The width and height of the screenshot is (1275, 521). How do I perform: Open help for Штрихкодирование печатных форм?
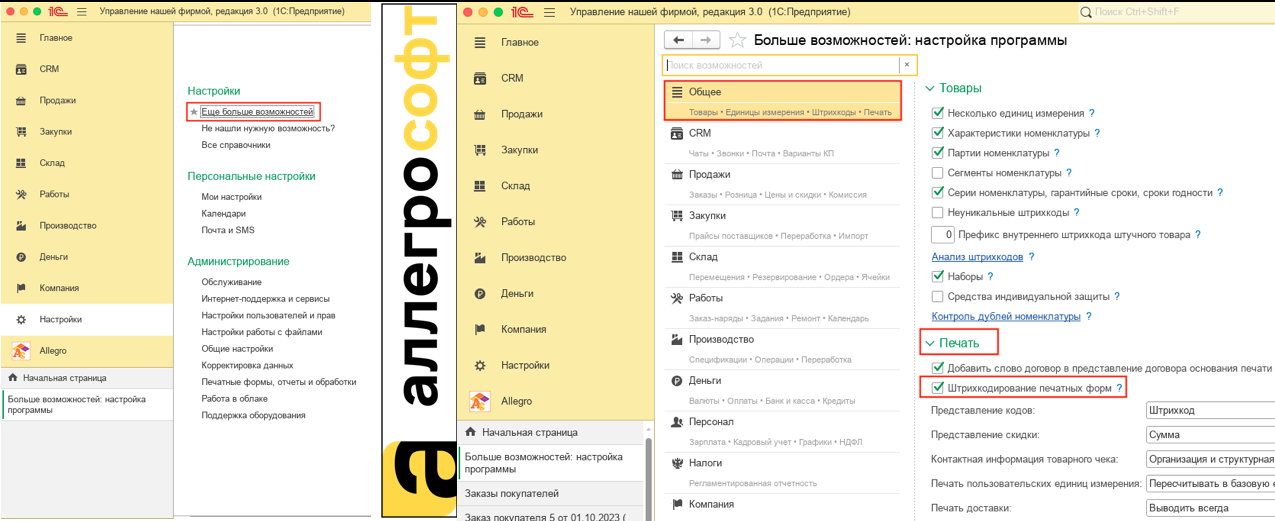click(1119, 388)
